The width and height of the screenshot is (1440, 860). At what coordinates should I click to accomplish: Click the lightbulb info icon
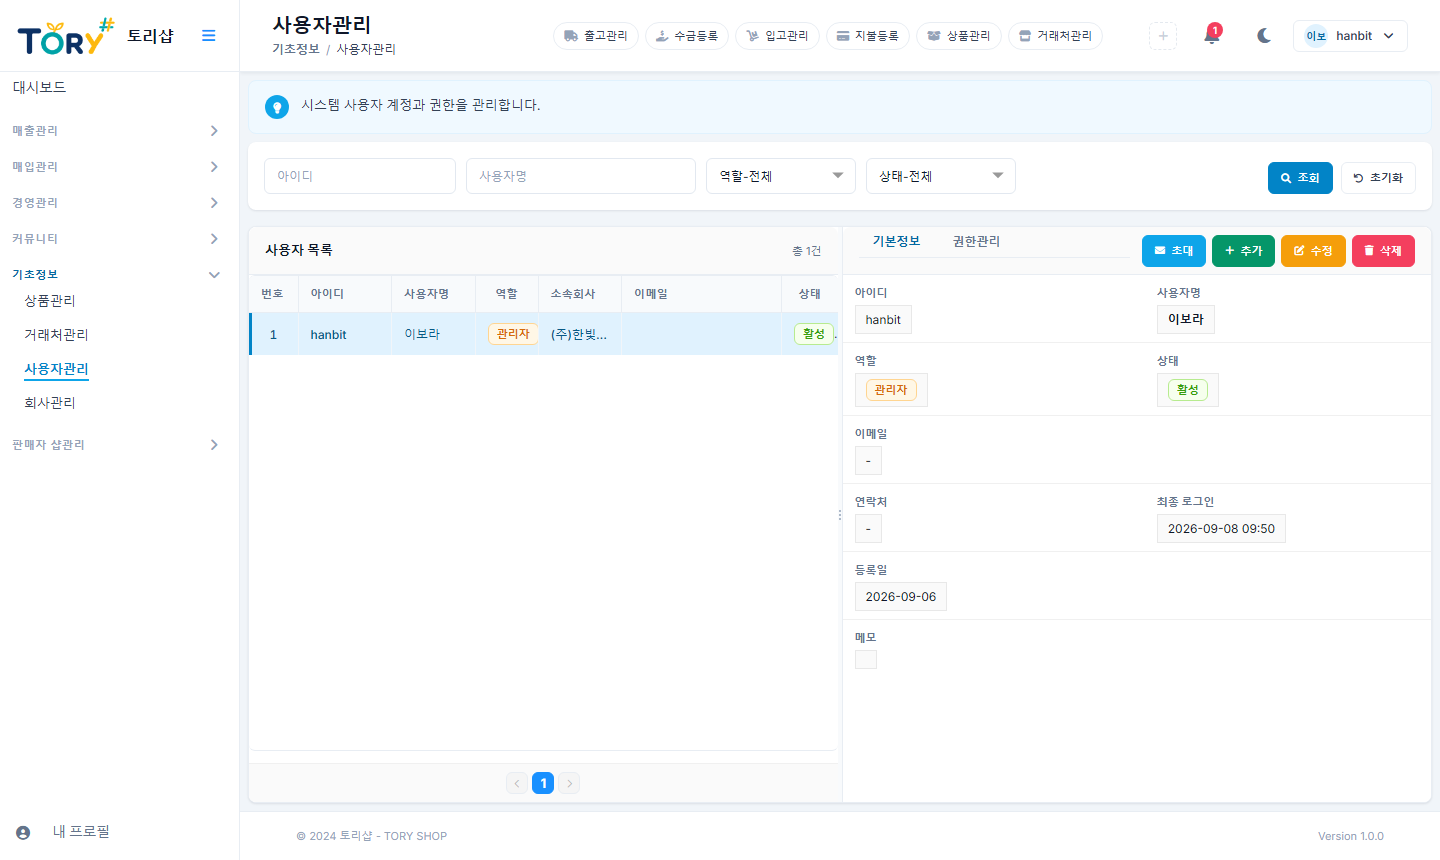click(277, 107)
